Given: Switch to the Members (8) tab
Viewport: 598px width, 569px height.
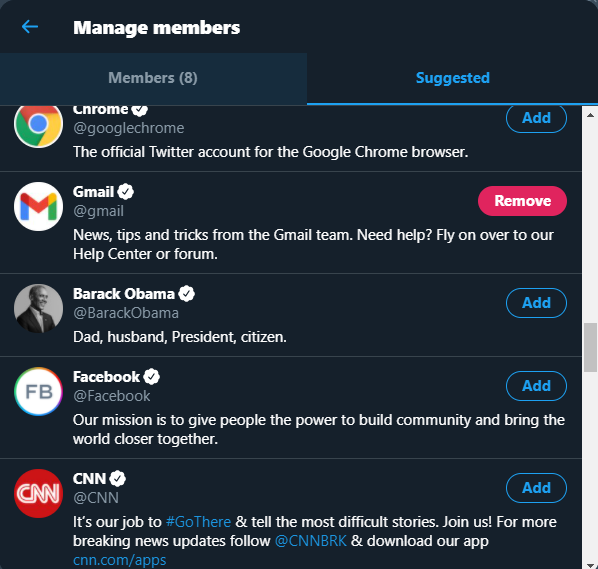Looking at the screenshot, I should point(153,79).
